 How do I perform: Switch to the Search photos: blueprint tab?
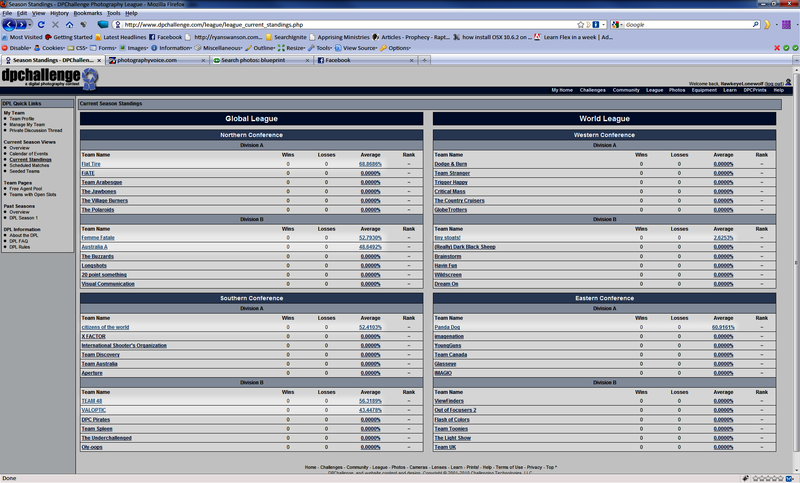[x=261, y=60]
